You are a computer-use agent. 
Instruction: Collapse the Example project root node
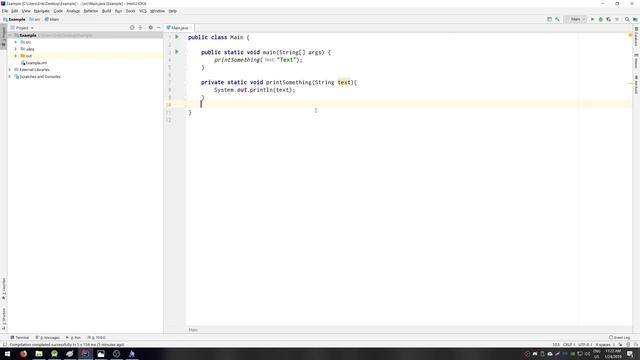pos(10,36)
